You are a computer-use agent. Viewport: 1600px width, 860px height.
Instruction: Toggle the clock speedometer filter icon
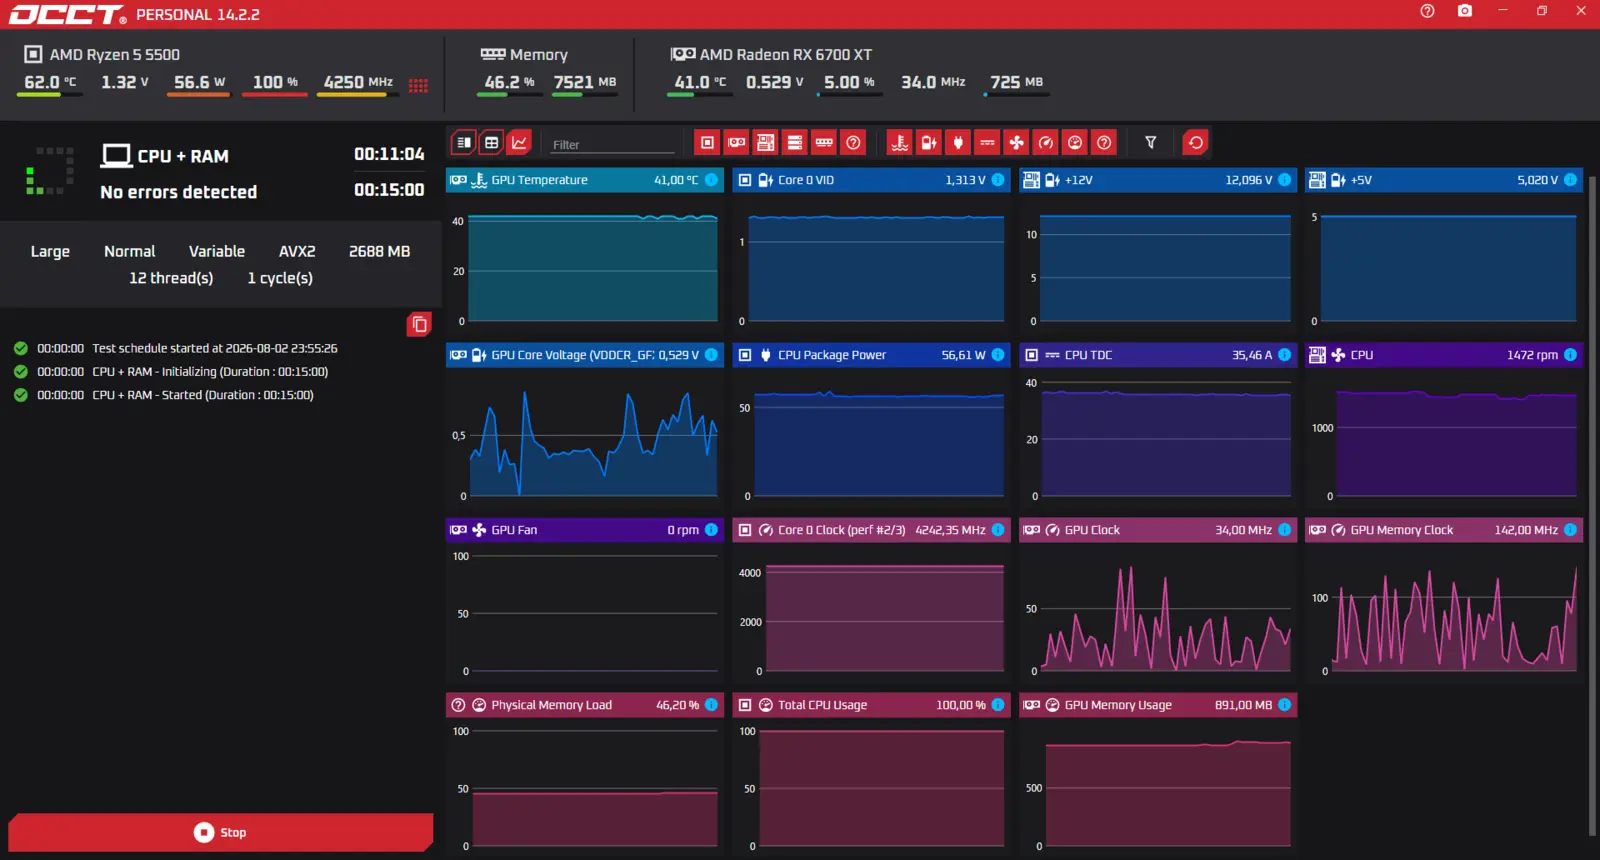pyautogui.click(x=1045, y=143)
